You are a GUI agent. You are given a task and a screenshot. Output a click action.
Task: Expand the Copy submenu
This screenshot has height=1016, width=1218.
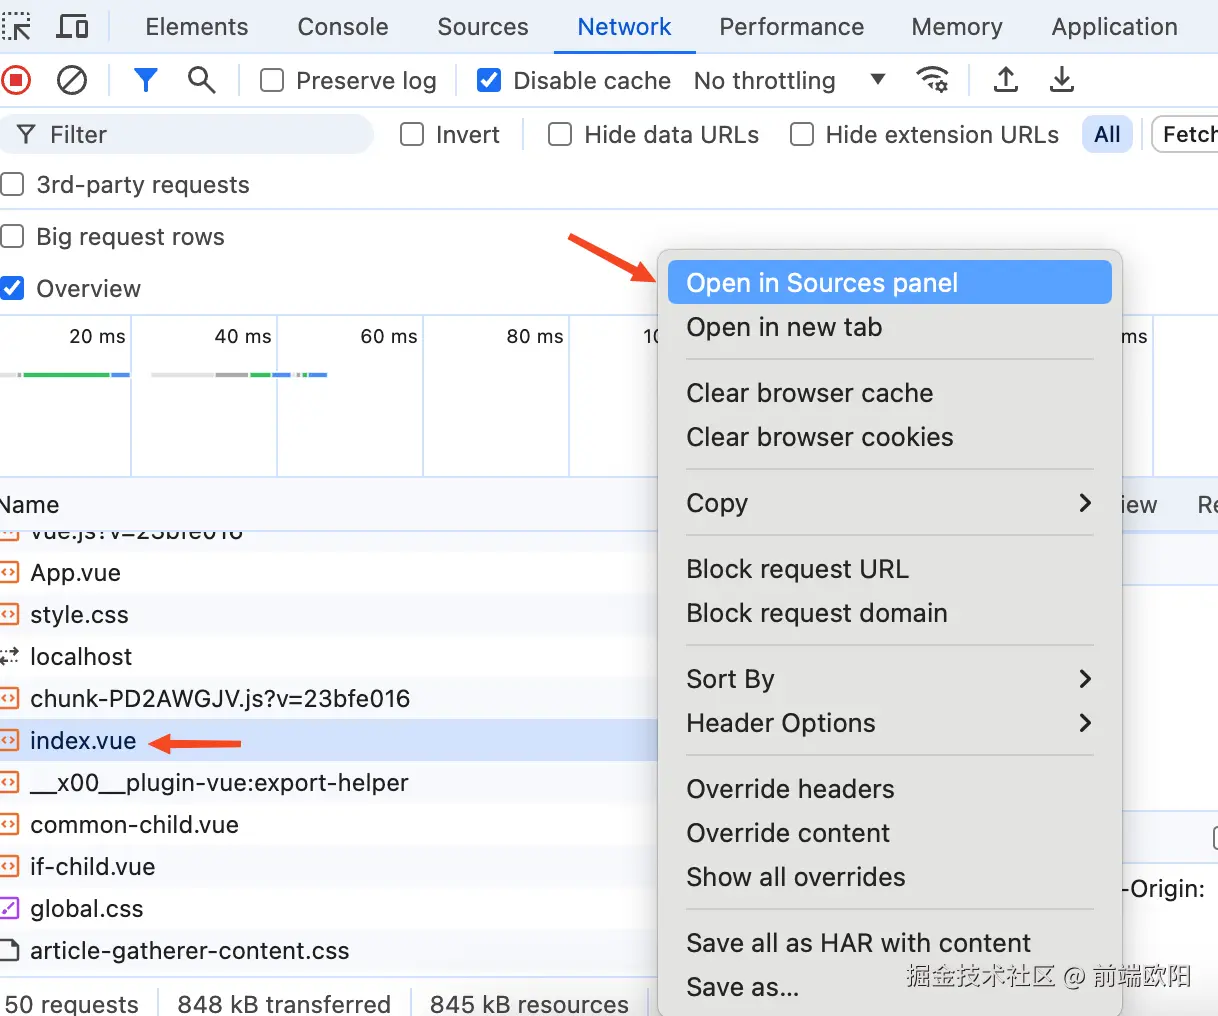[x=889, y=503]
